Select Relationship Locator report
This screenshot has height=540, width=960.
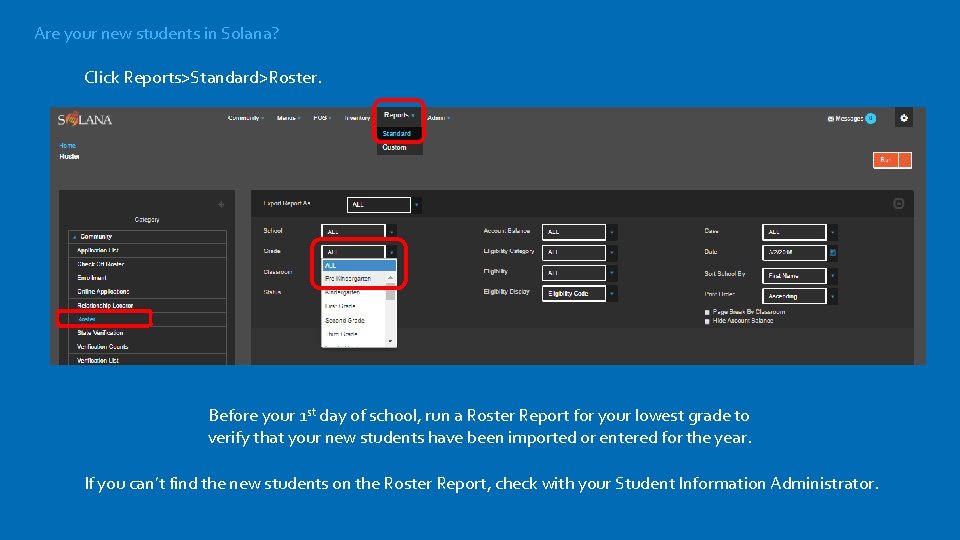147,306
